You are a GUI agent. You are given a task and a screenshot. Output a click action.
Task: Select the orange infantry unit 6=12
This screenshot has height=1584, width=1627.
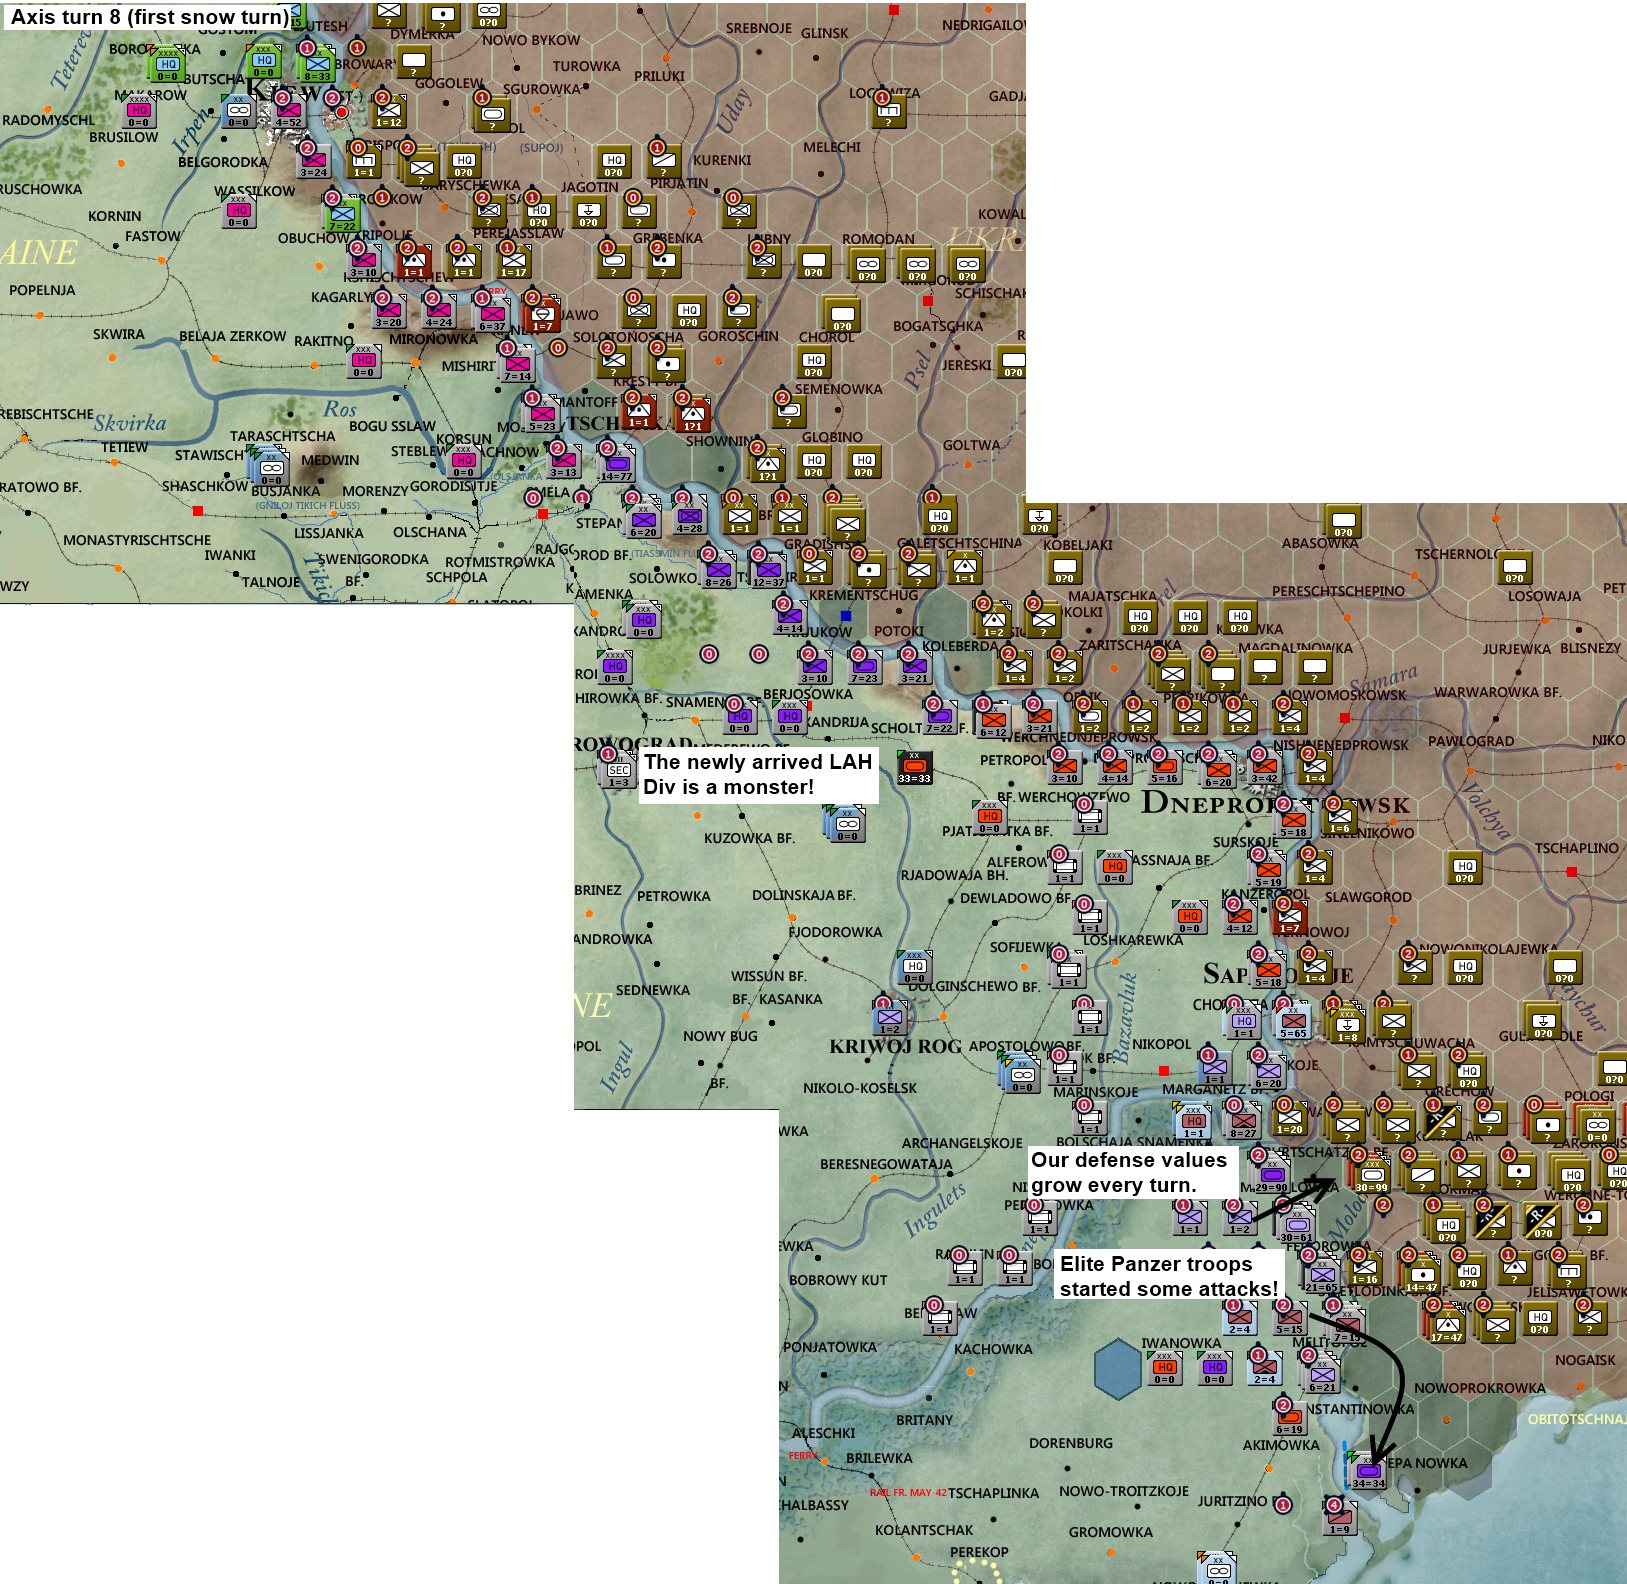pos(994,721)
